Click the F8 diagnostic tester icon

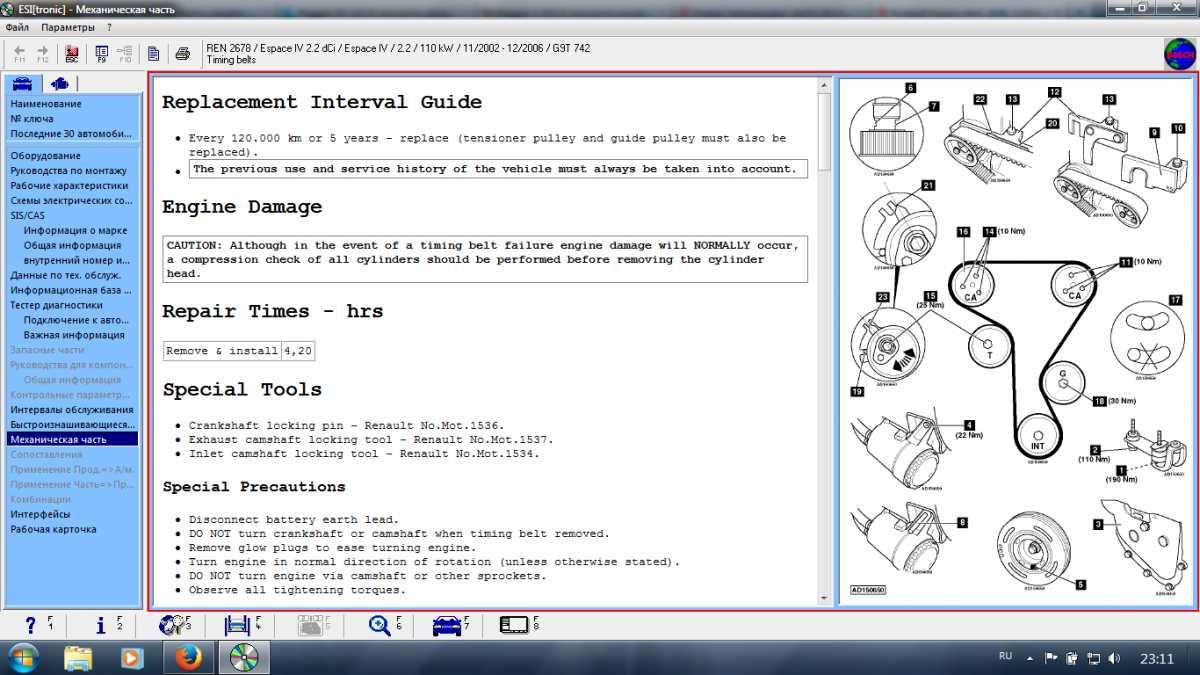[x=514, y=626]
